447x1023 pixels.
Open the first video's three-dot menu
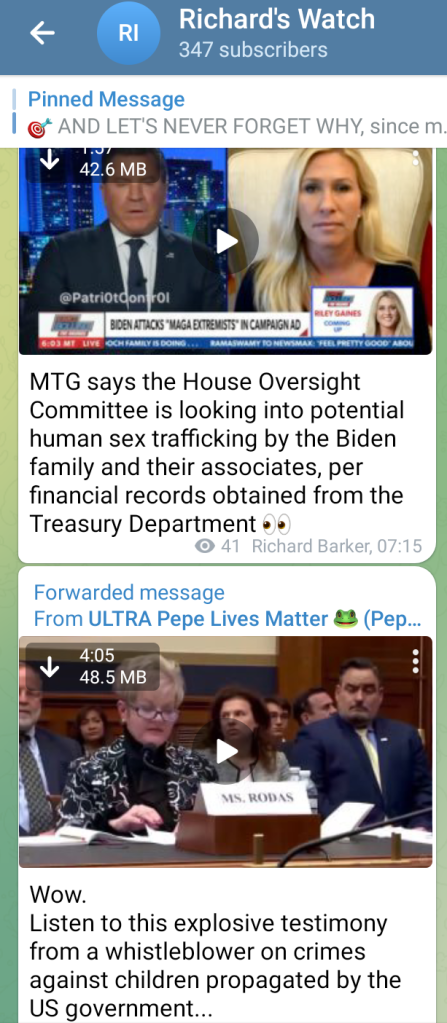(415, 159)
